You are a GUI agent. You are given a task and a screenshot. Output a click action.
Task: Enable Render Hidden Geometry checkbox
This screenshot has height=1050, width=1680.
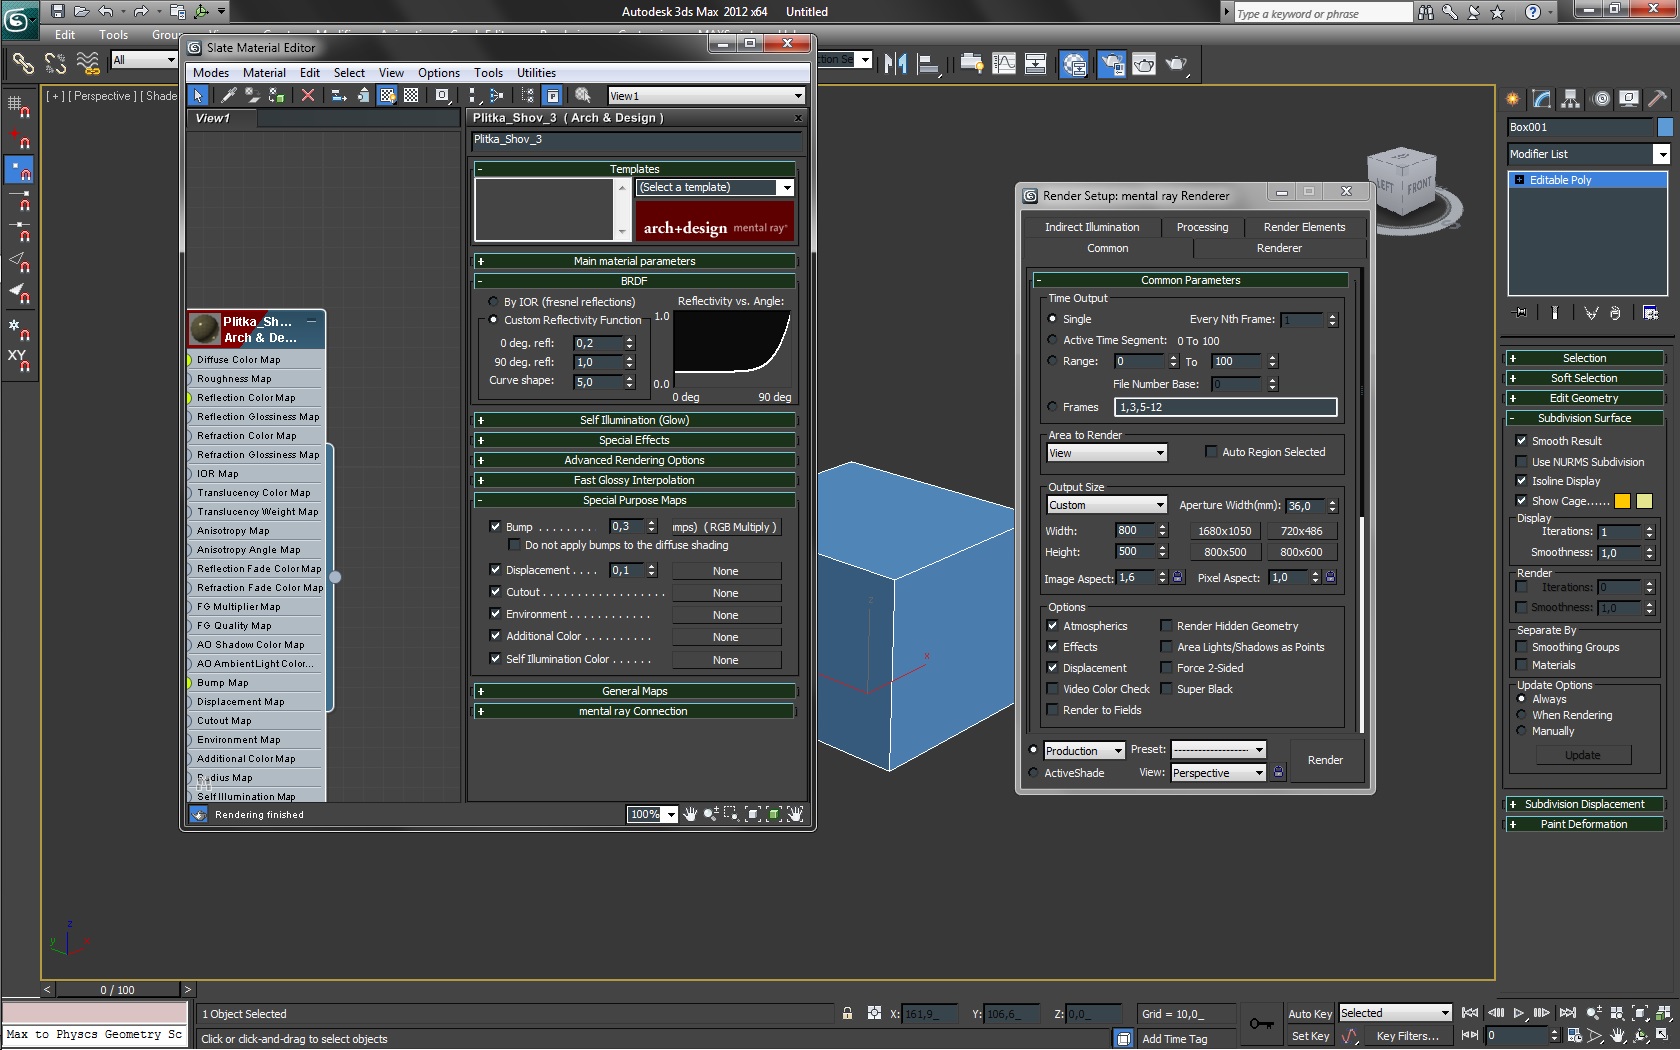click(1166, 626)
